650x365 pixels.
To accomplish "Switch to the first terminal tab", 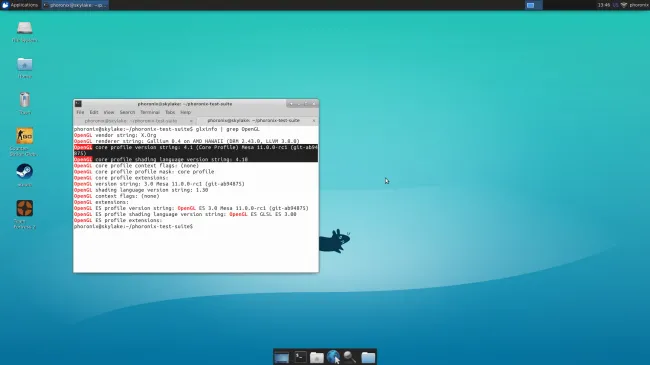I will pos(131,121).
